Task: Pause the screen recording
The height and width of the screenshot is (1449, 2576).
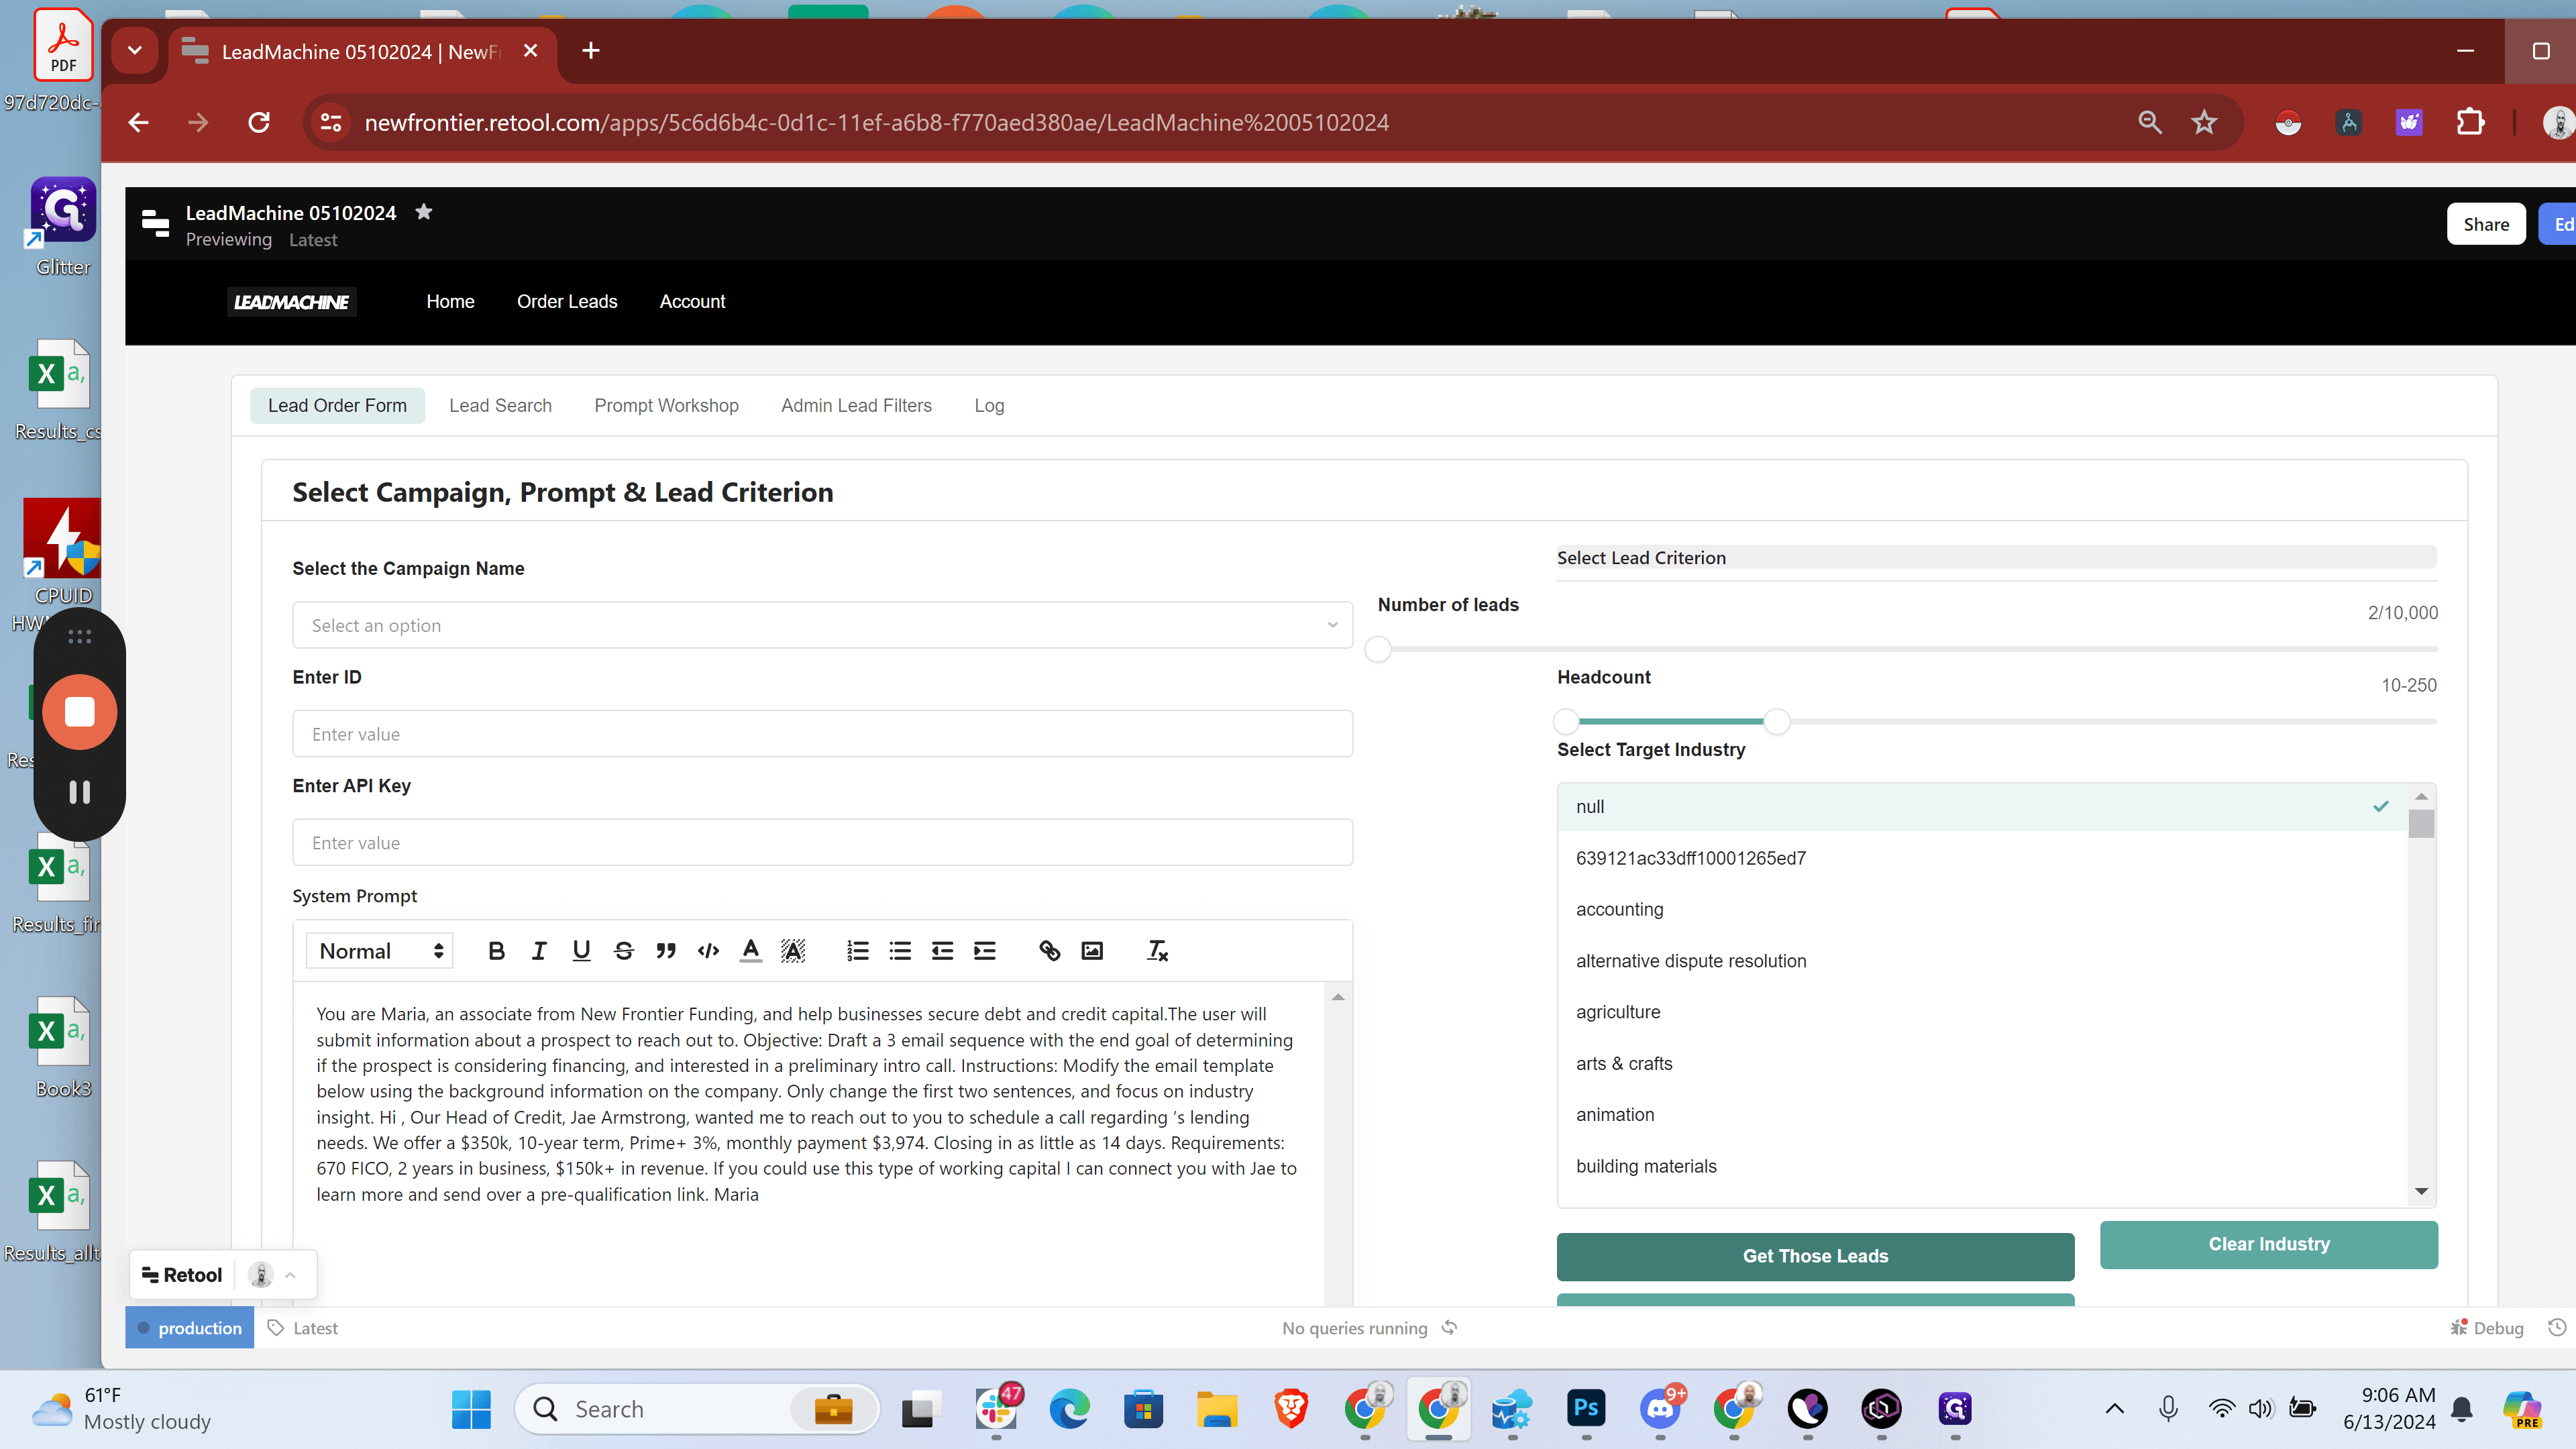Action: click(80, 792)
